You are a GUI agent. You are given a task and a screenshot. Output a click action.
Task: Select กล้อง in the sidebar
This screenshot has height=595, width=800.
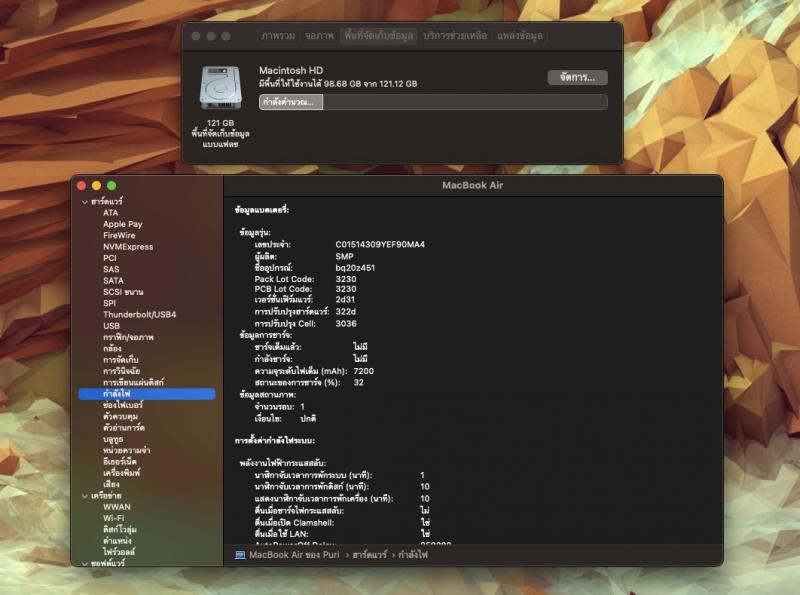click(112, 349)
